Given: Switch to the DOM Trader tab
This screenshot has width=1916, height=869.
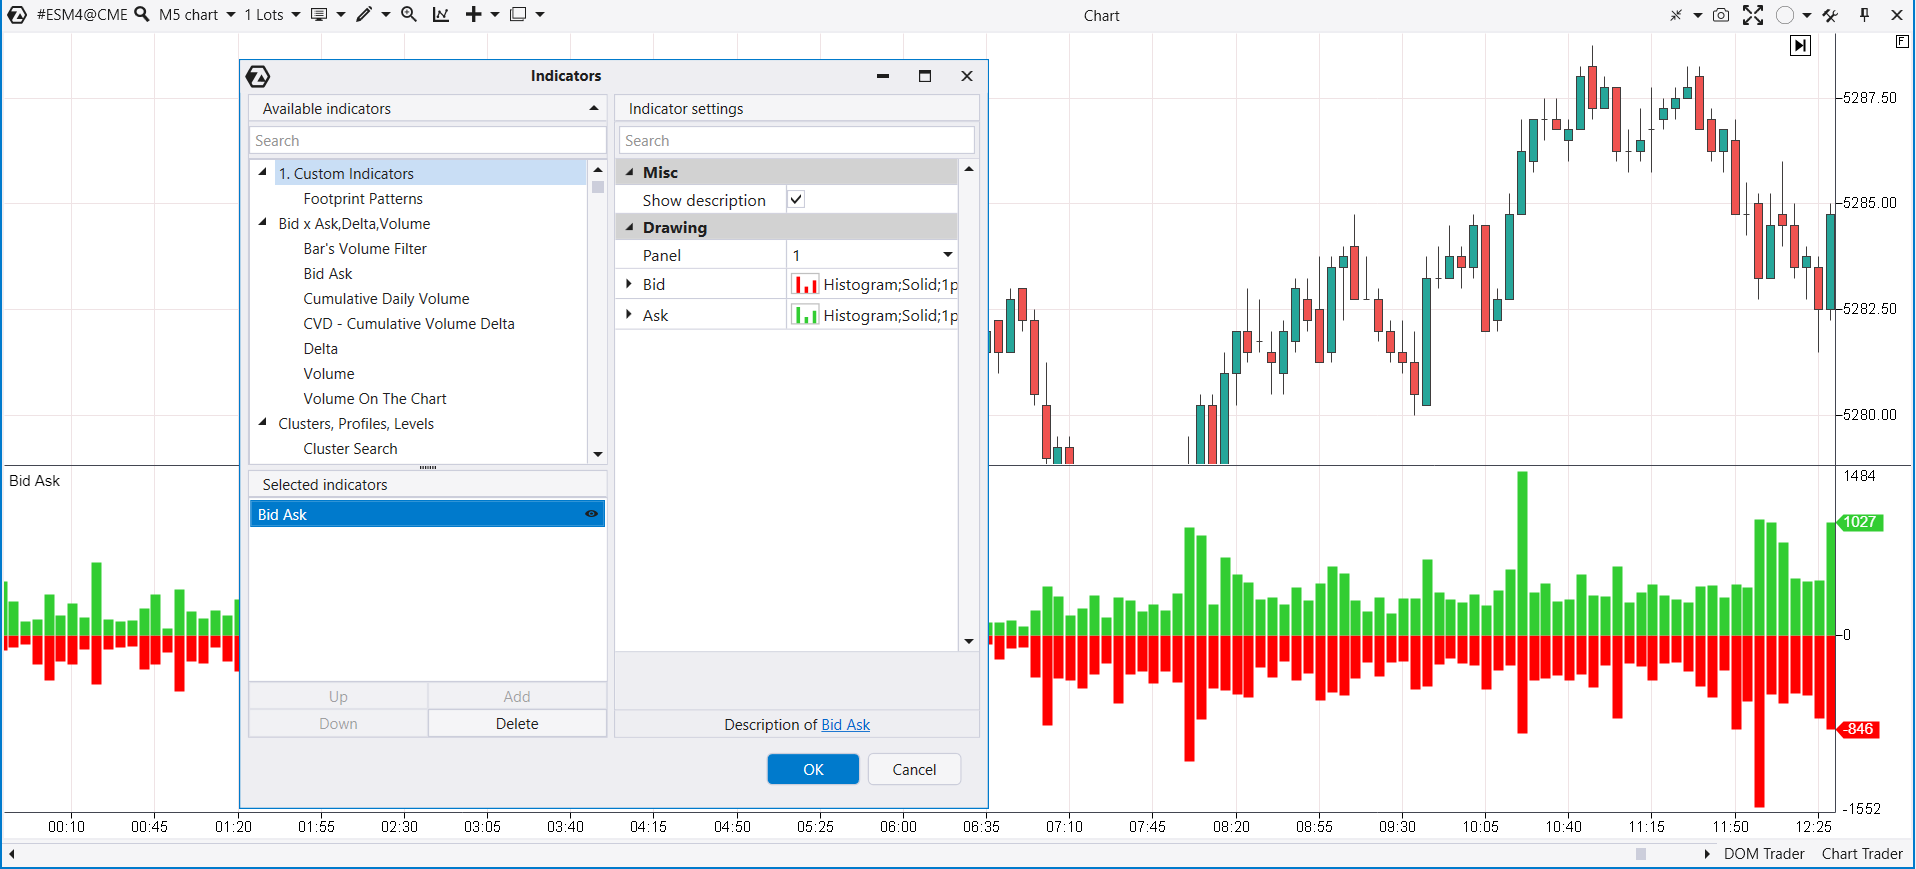Looking at the screenshot, I should click(1763, 854).
